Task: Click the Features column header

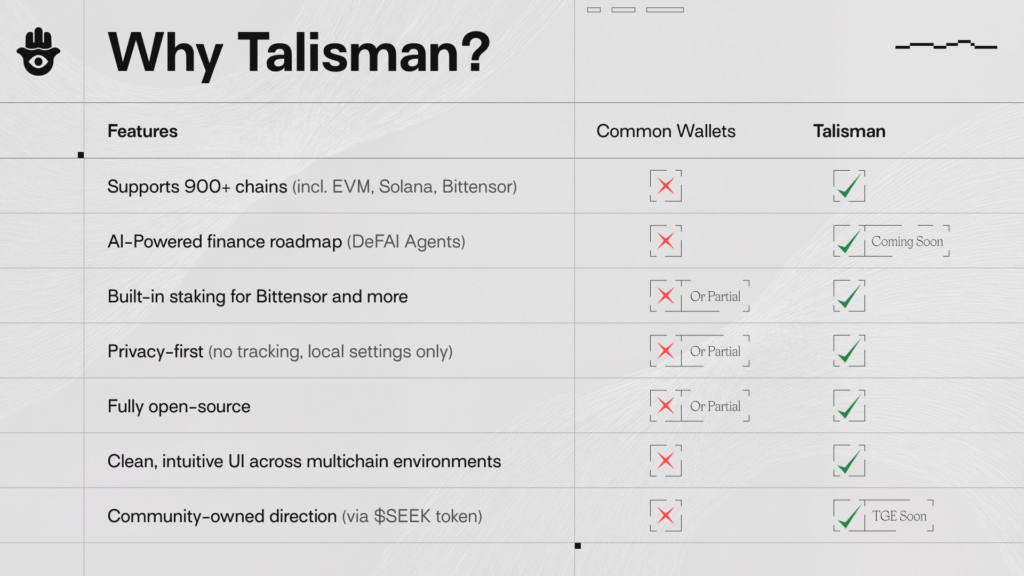Action: (x=142, y=131)
